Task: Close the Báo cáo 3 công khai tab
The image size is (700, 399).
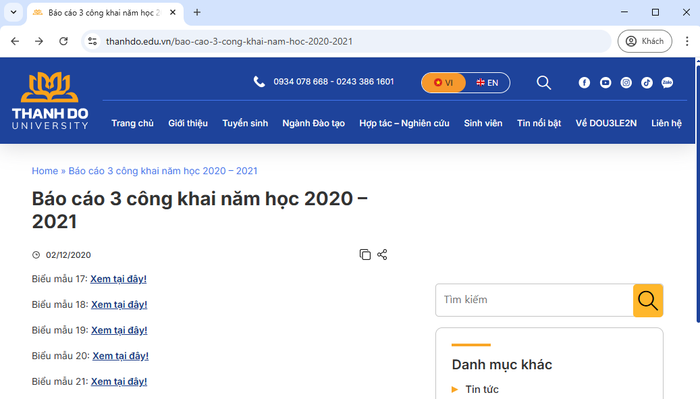Action: click(x=173, y=12)
